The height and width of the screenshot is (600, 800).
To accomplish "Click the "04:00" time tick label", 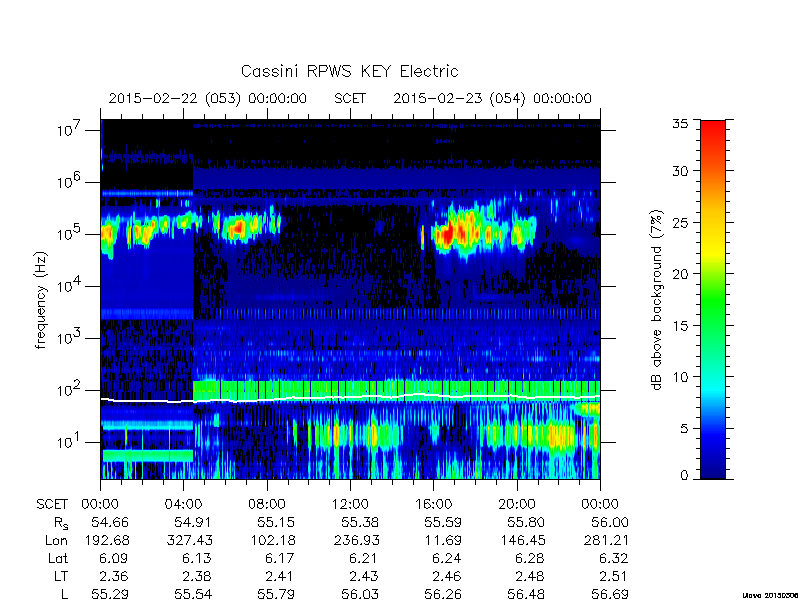I will 183,505.
